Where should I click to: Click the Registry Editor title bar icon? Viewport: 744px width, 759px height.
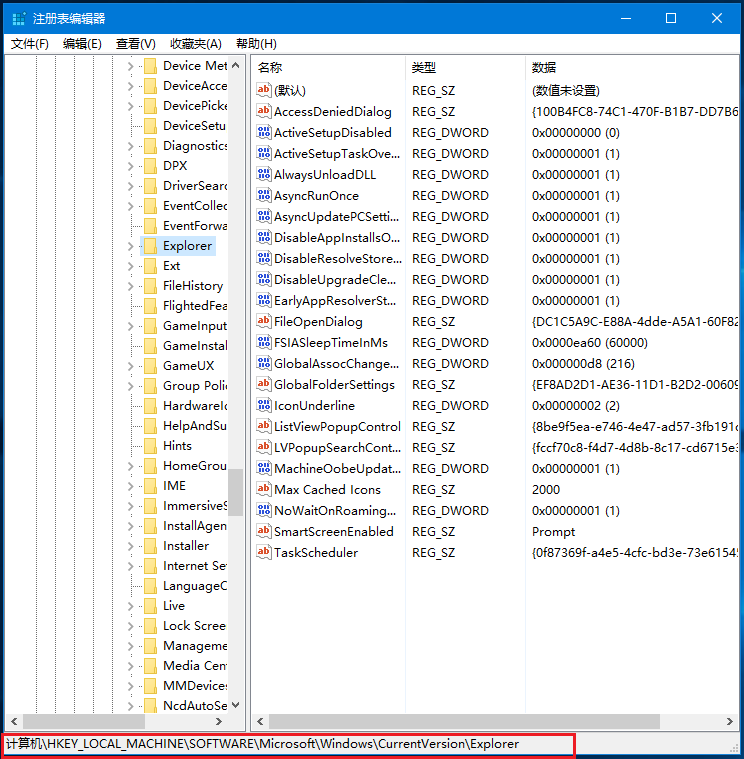point(18,19)
